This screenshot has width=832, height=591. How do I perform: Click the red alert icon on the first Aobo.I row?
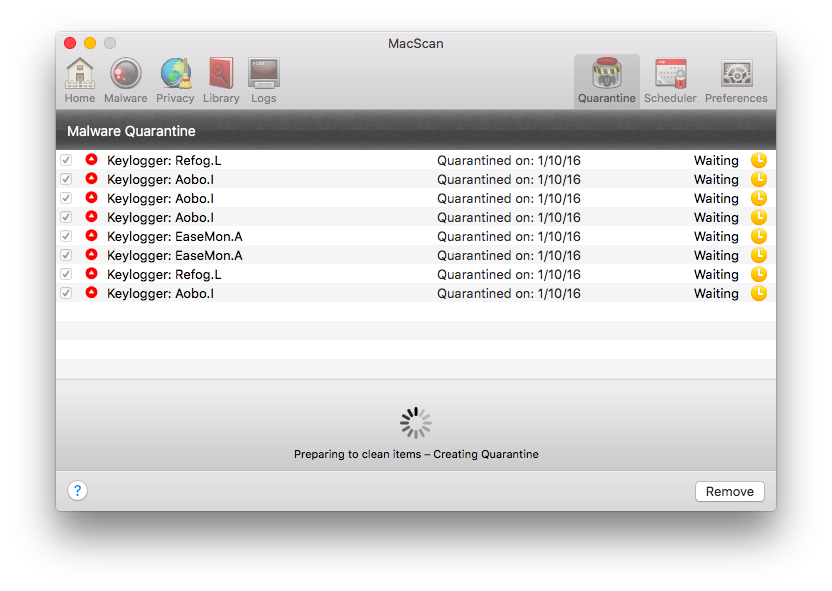click(92, 179)
